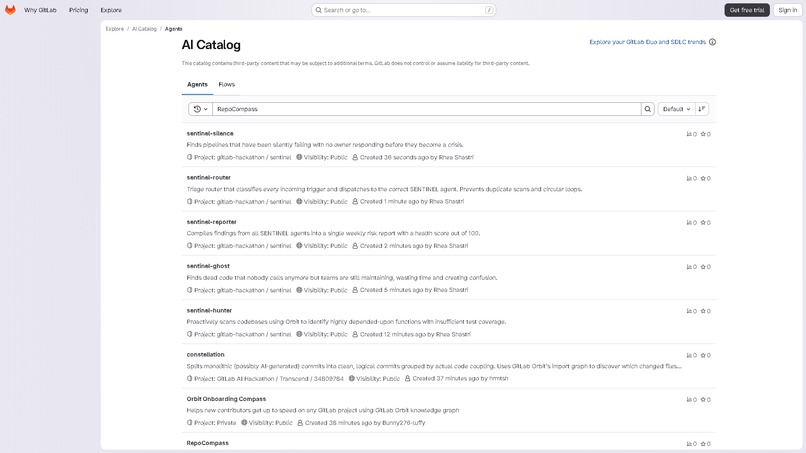Click the star icon on Orbit Onboarding Compass
The height and width of the screenshot is (453, 806).
pos(703,400)
